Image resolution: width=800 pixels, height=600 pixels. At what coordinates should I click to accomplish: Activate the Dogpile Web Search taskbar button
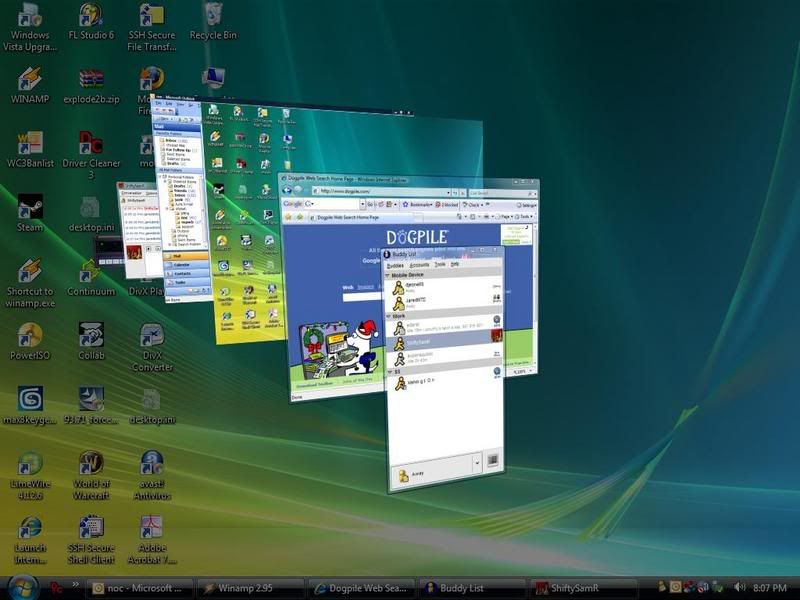pyautogui.click(x=361, y=588)
